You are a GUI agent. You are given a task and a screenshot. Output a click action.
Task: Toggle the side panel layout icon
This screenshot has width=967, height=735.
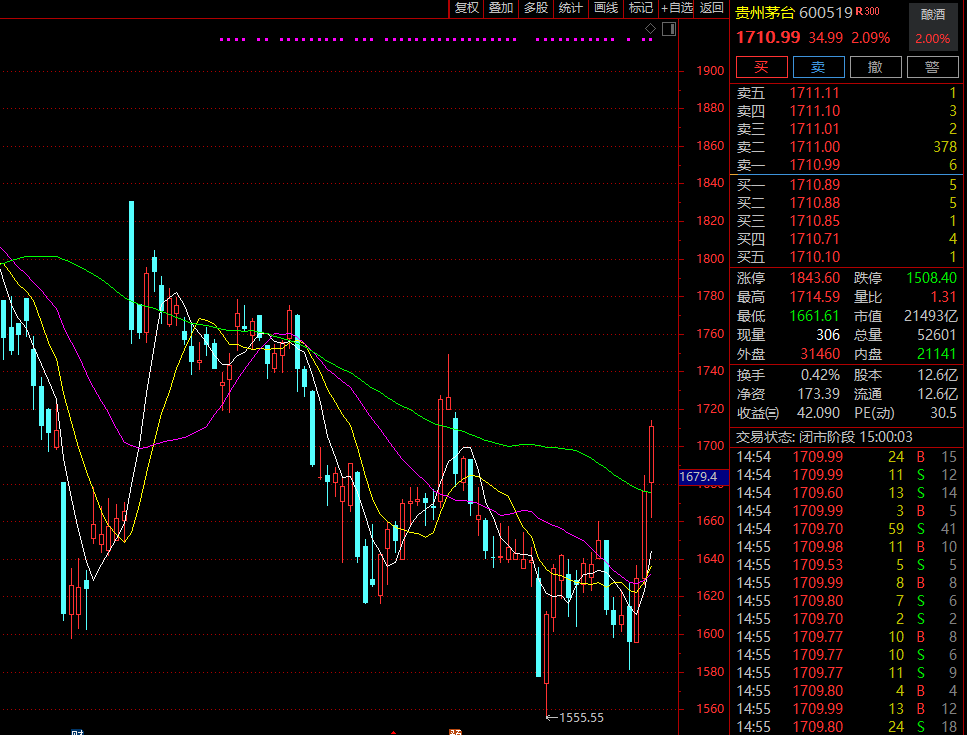pyautogui.click(x=669, y=28)
